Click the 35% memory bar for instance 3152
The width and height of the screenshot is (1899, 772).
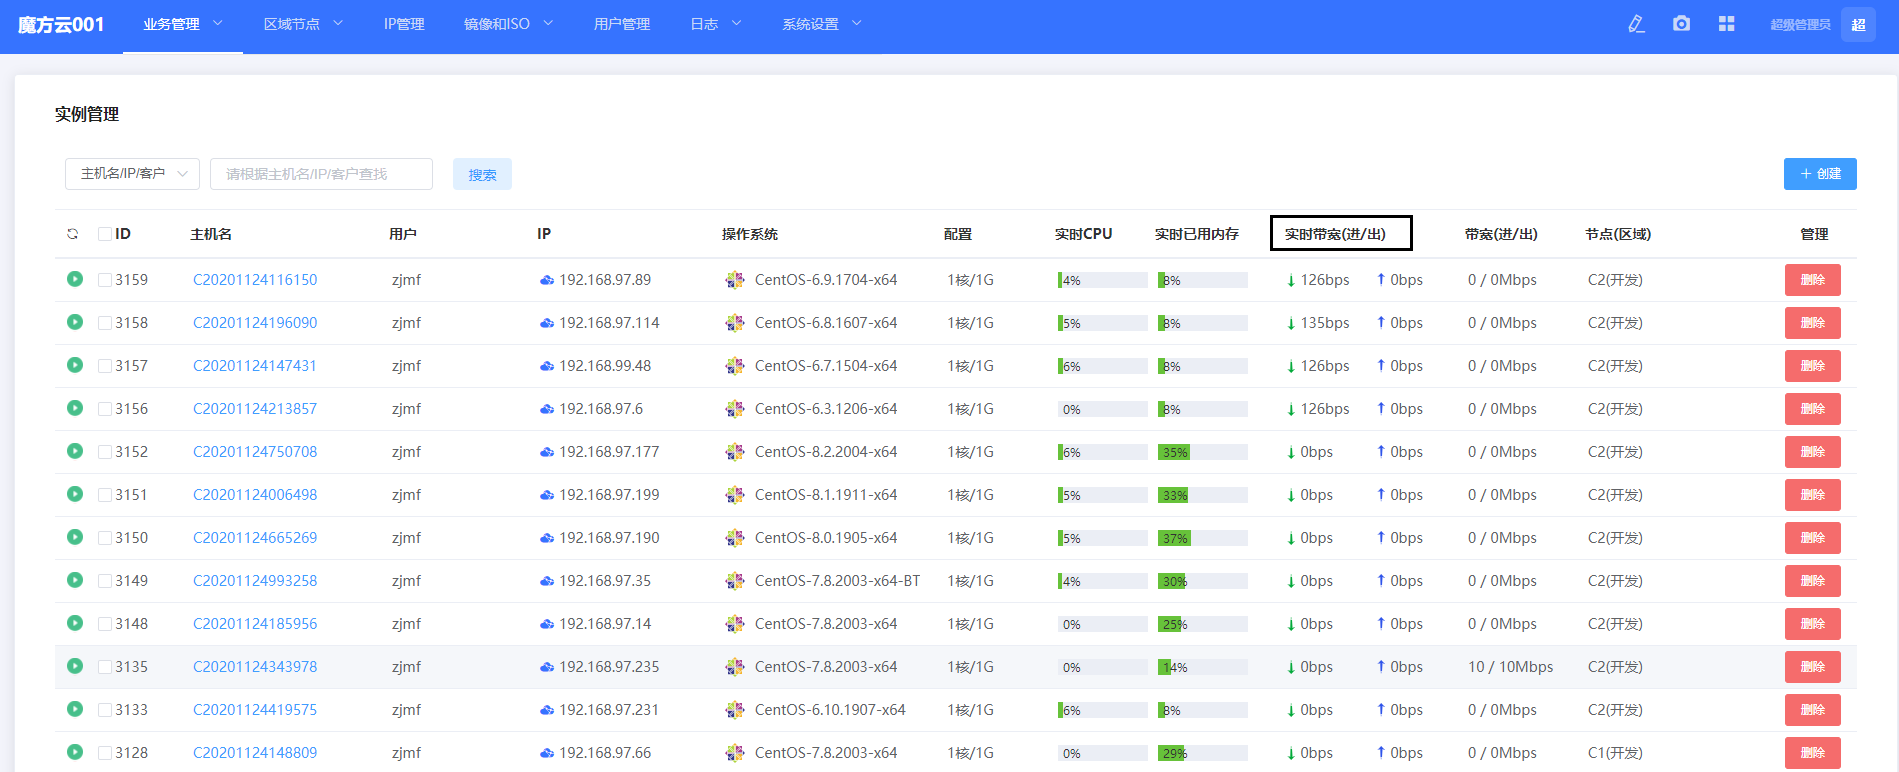pos(1203,452)
